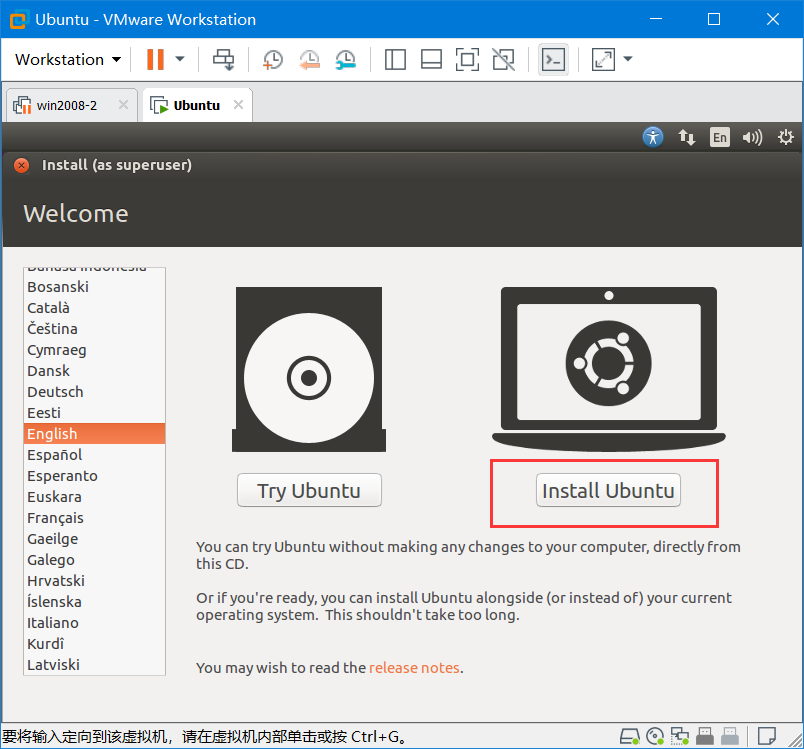
Task: Open the full screen mode dropdown arrow
Action: click(627, 60)
